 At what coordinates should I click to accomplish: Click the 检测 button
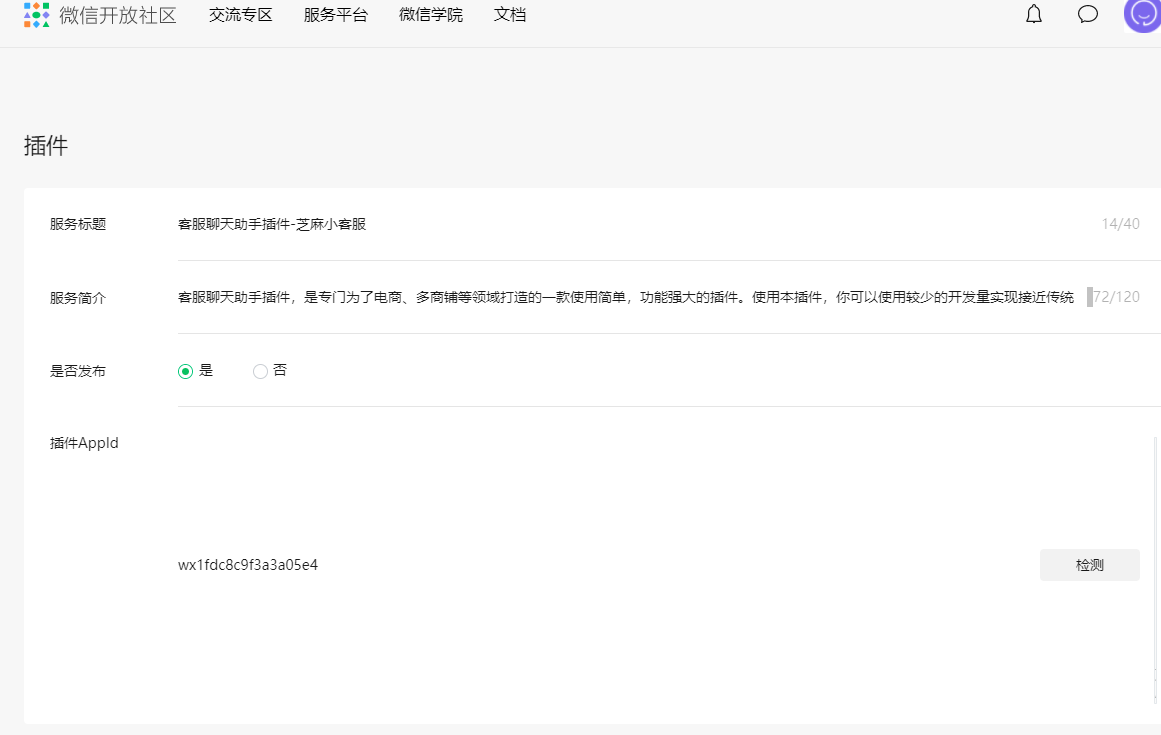pos(1089,565)
